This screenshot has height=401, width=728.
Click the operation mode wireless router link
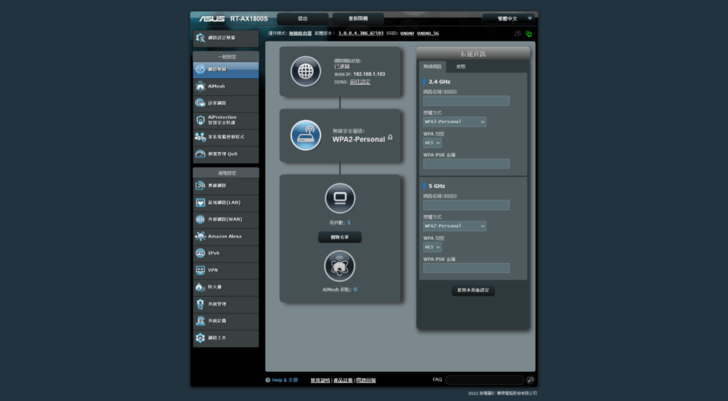pyautogui.click(x=300, y=33)
